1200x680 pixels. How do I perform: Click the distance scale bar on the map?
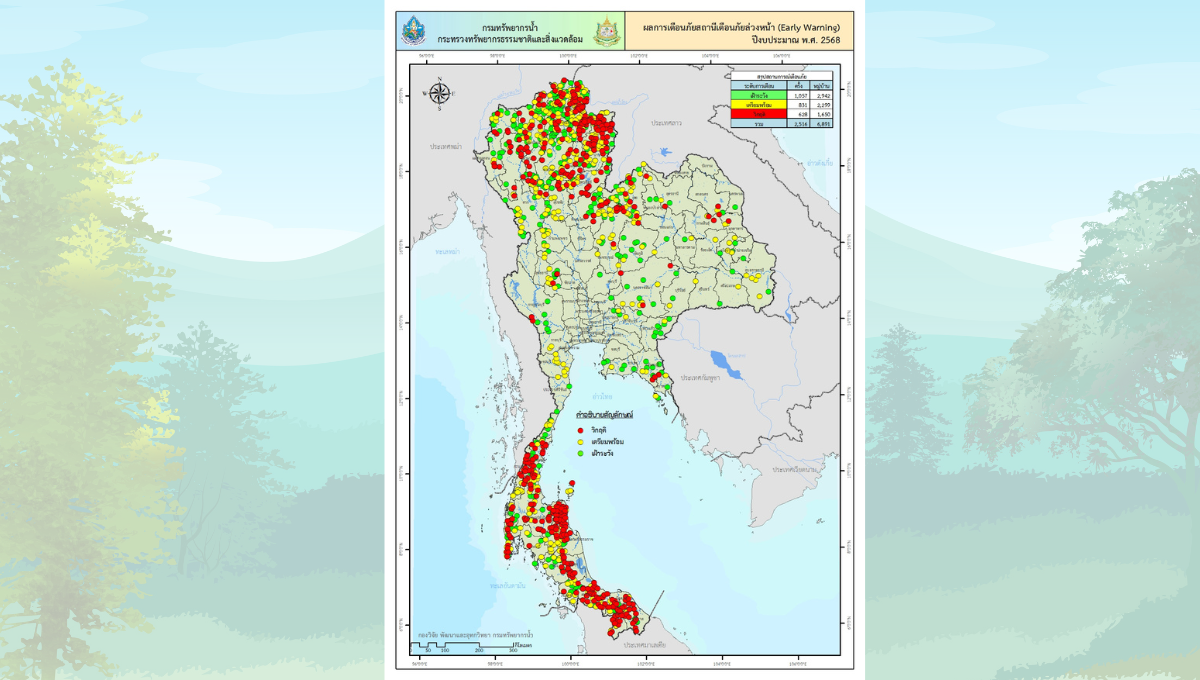[x=465, y=643]
